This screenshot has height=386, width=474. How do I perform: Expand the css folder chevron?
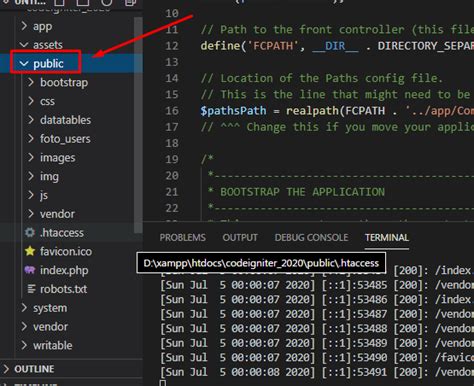click(x=31, y=101)
